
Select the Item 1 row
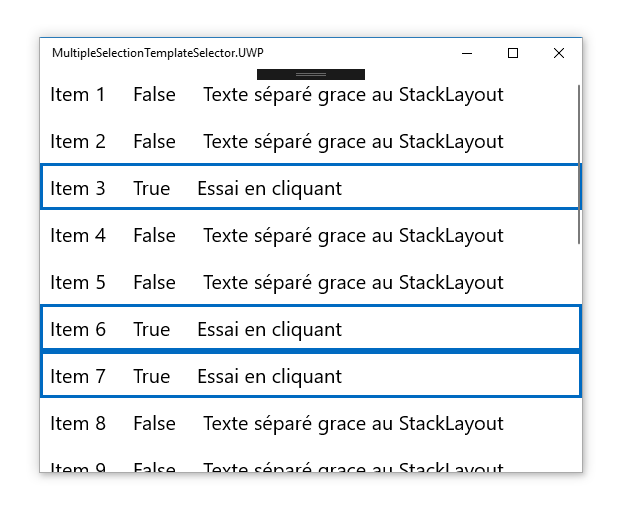tap(300, 95)
